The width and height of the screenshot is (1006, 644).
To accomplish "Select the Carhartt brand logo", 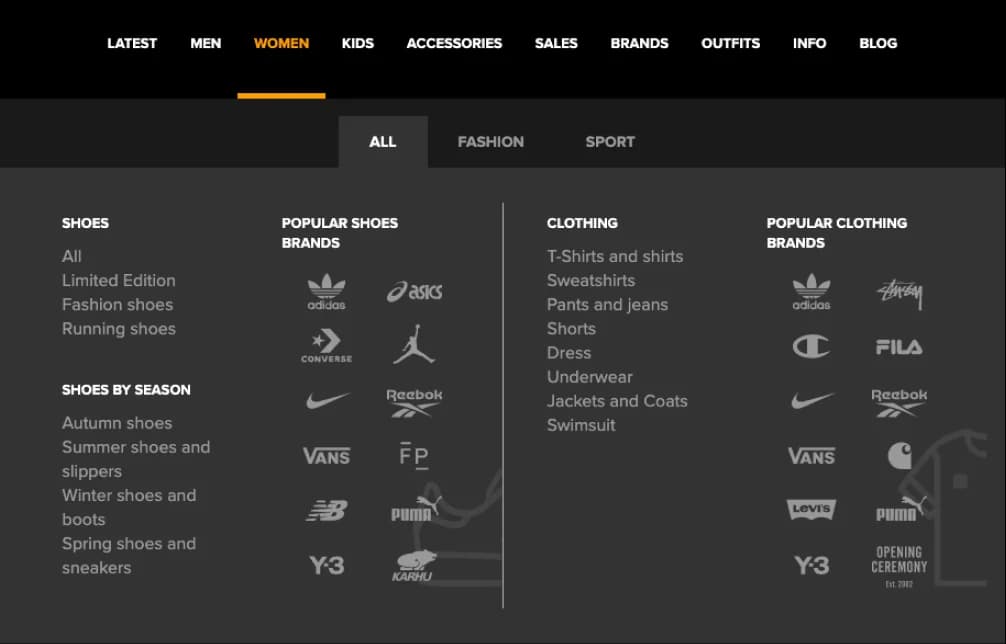I will tap(899, 456).
